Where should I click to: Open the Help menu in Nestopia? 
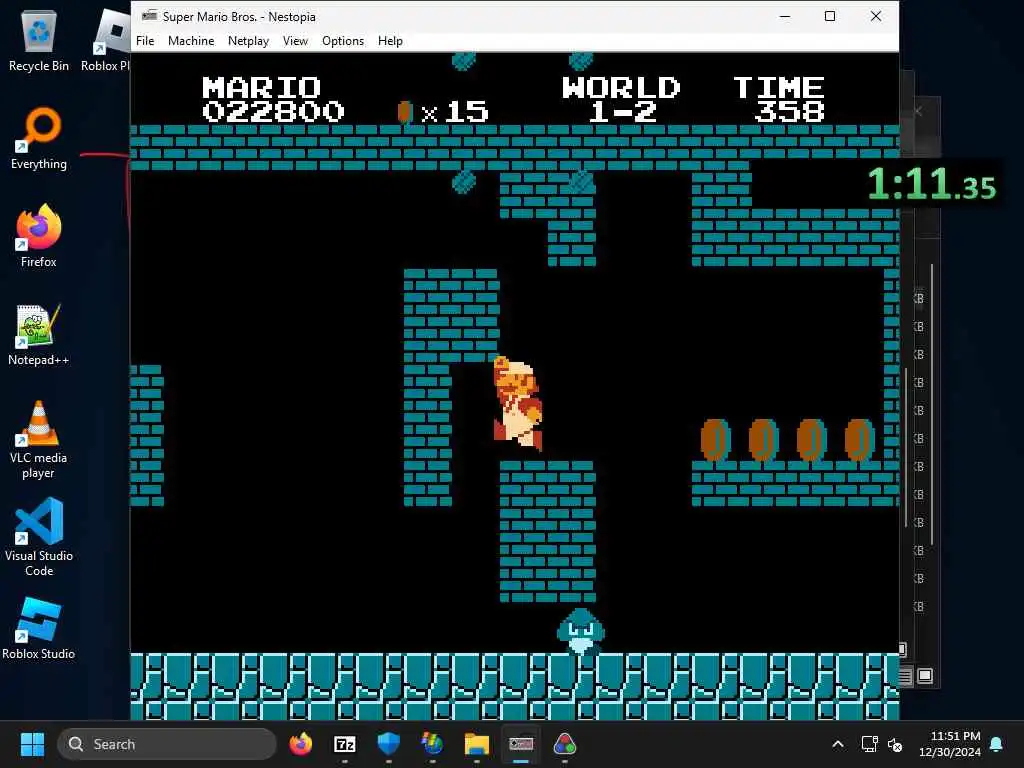point(390,40)
